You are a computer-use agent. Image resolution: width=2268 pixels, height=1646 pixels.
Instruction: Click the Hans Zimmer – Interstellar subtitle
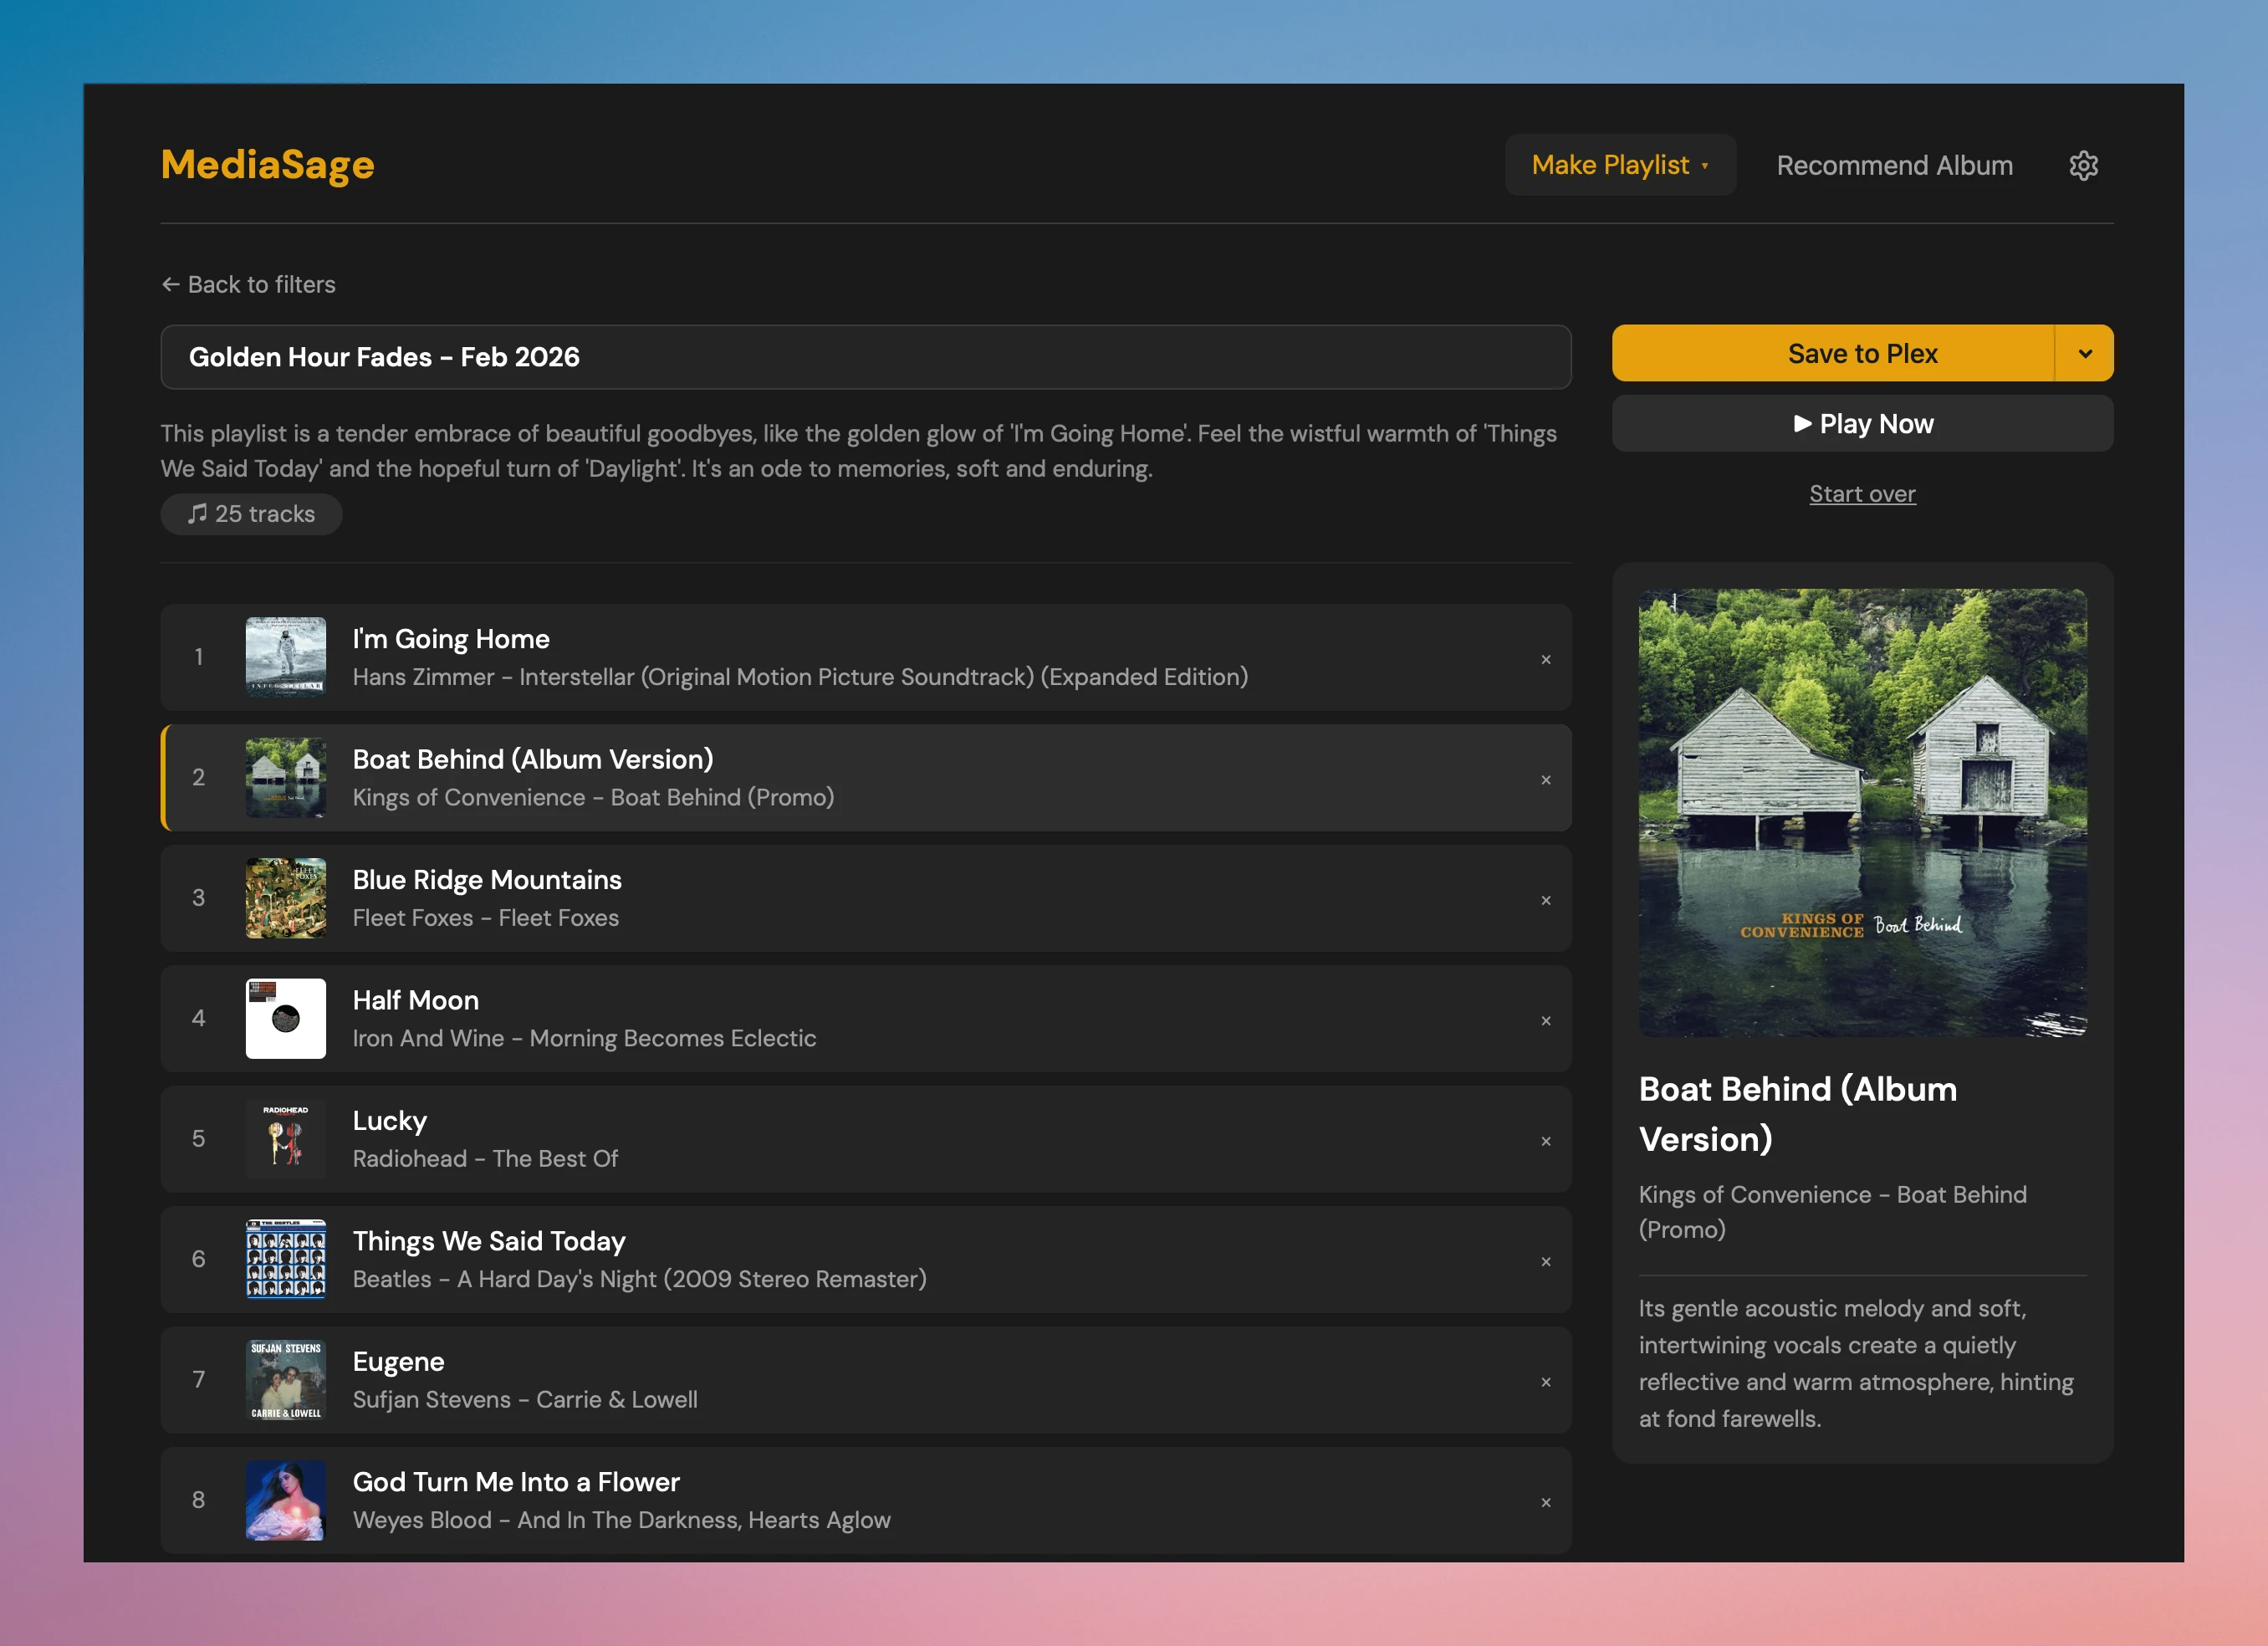[800, 677]
